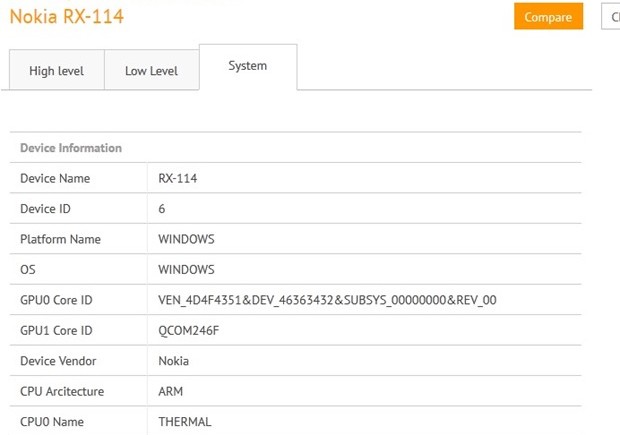This screenshot has width=620, height=435.
Task: Click the Device ID label
Action: click(x=46, y=209)
